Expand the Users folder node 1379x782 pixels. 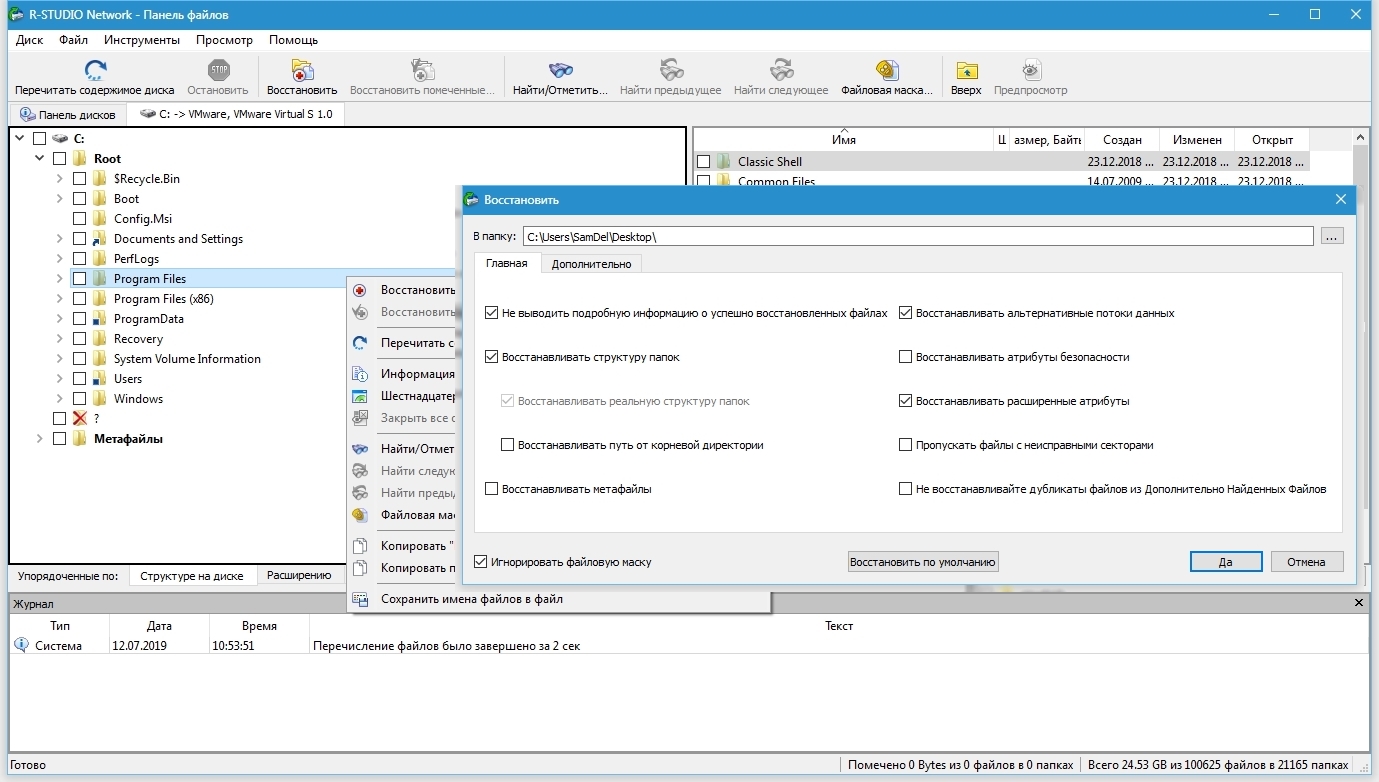[60, 378]
